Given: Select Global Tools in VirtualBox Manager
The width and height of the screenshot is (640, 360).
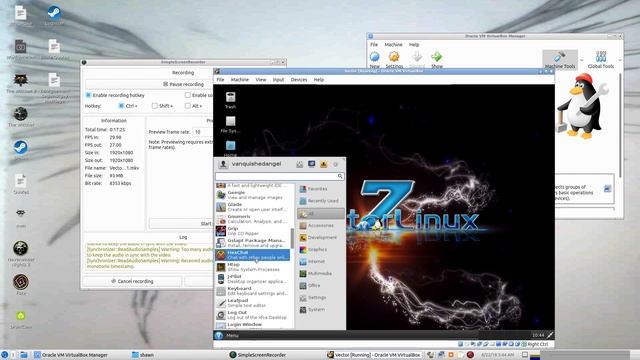Looking at the screenshot, I should click(x=601, y=60).
